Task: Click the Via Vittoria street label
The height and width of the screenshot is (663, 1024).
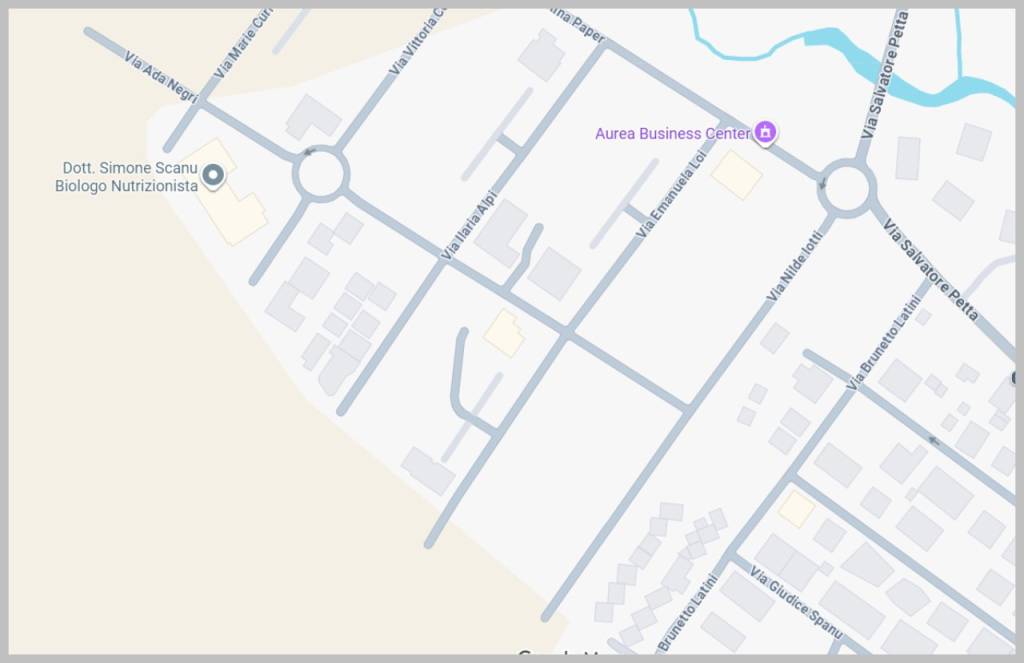Action: [417, 42]
